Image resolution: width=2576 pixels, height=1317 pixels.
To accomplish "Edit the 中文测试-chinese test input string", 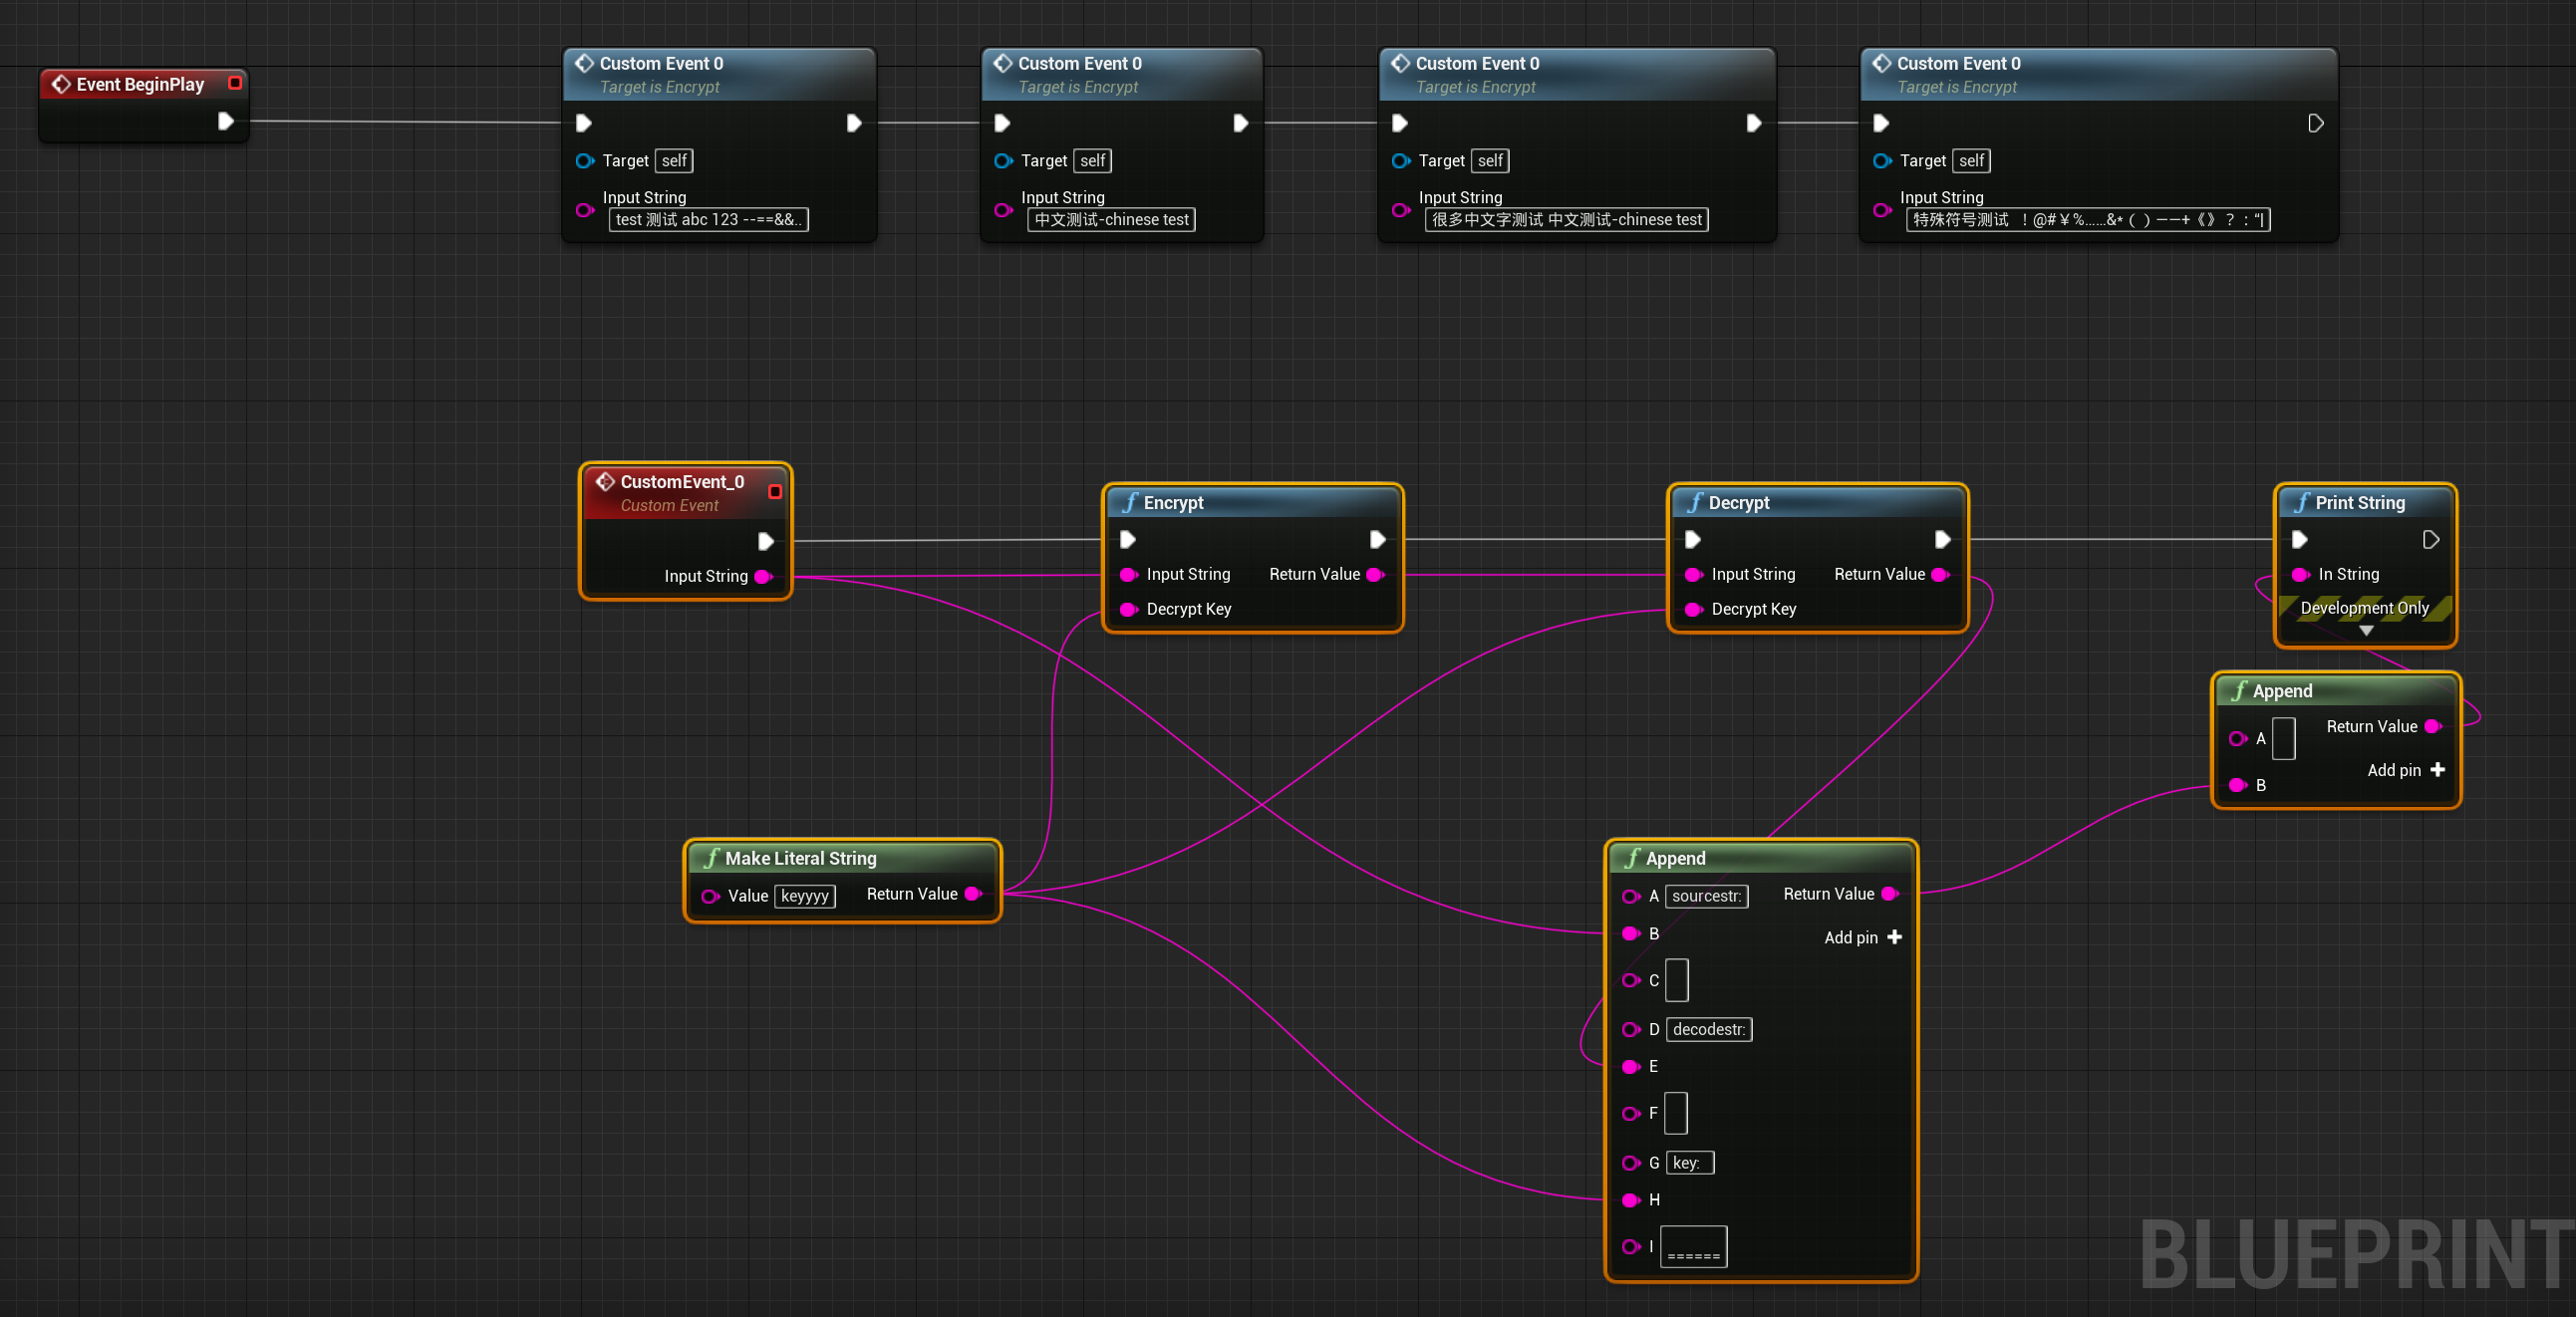I will pyautogui.click(x=1111, y=219).
